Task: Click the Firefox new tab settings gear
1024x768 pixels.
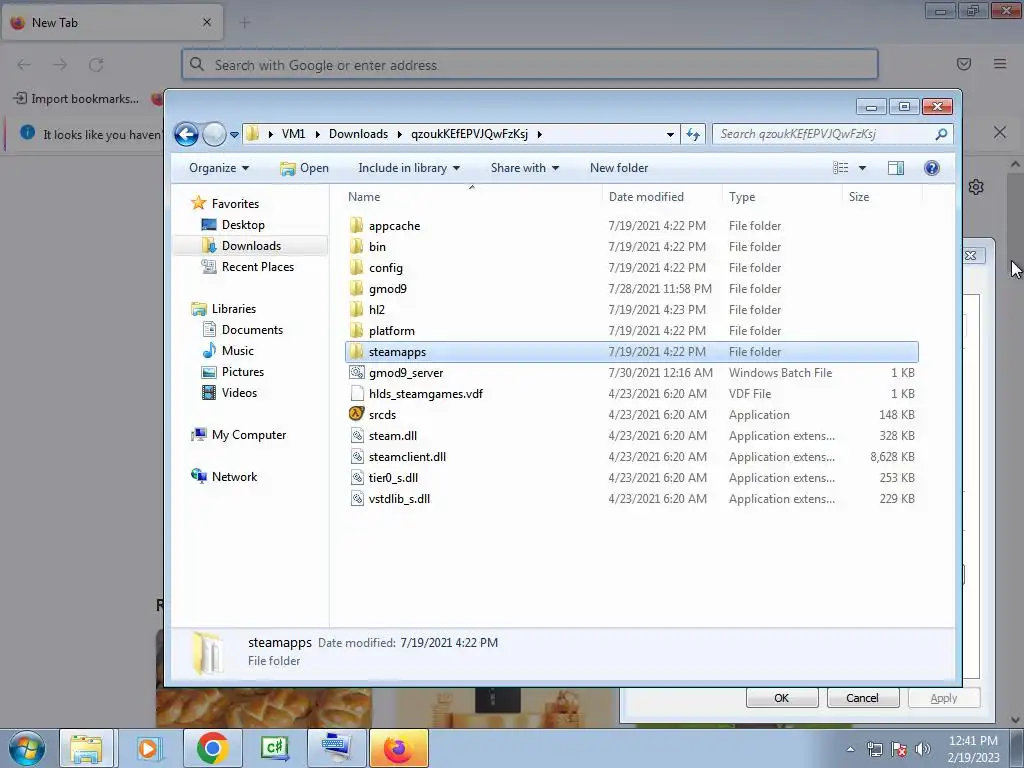Action: click(x=976, y=187)
